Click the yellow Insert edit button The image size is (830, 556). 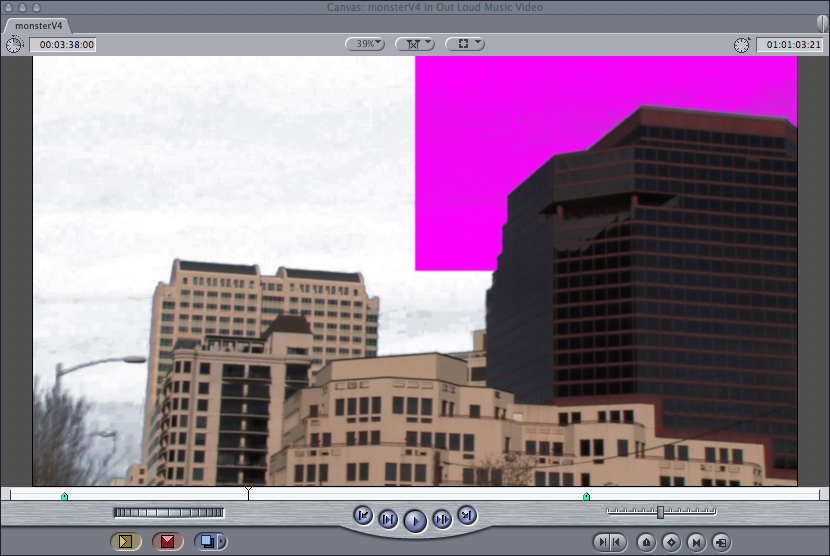click(125, 542)
